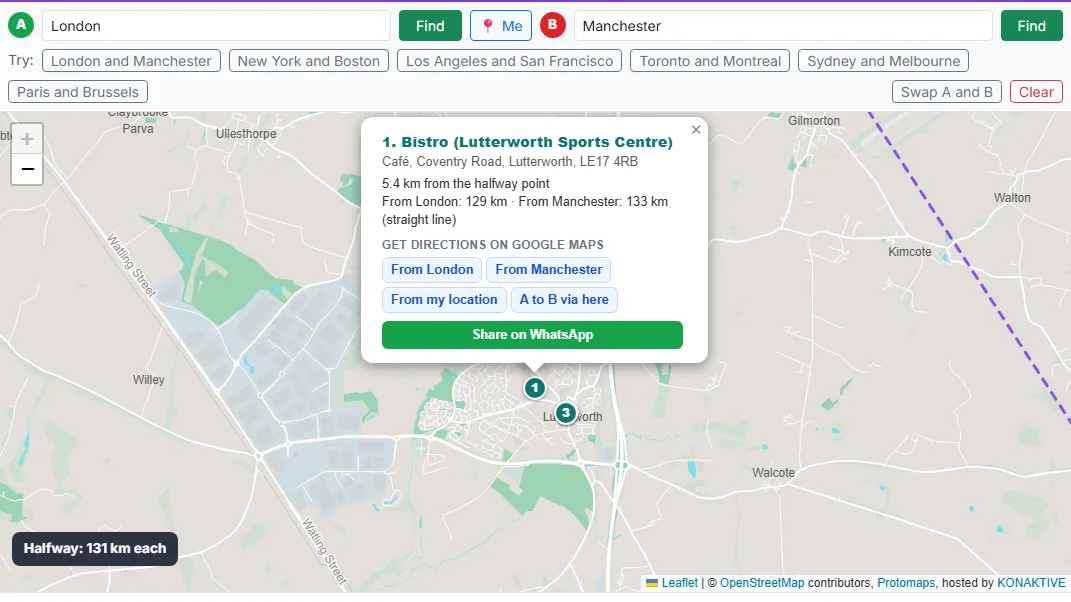Open the KONAKTIVE host link
The image size is (1071, 602).
(1031, 583)
